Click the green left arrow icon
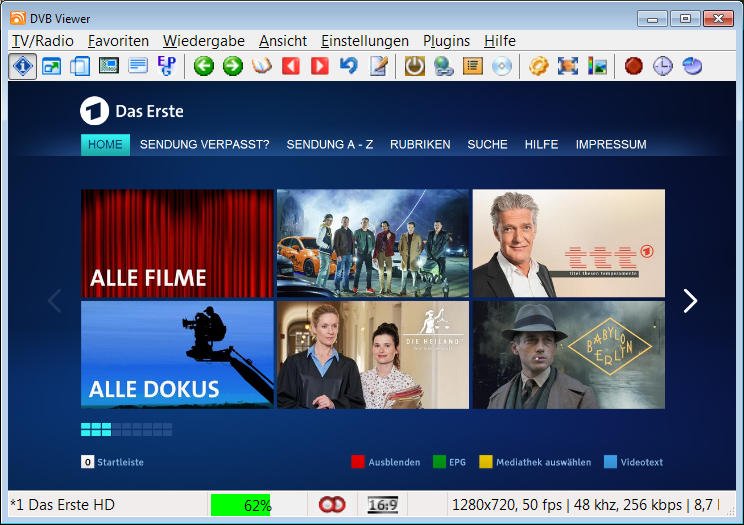 pos(204,66)
